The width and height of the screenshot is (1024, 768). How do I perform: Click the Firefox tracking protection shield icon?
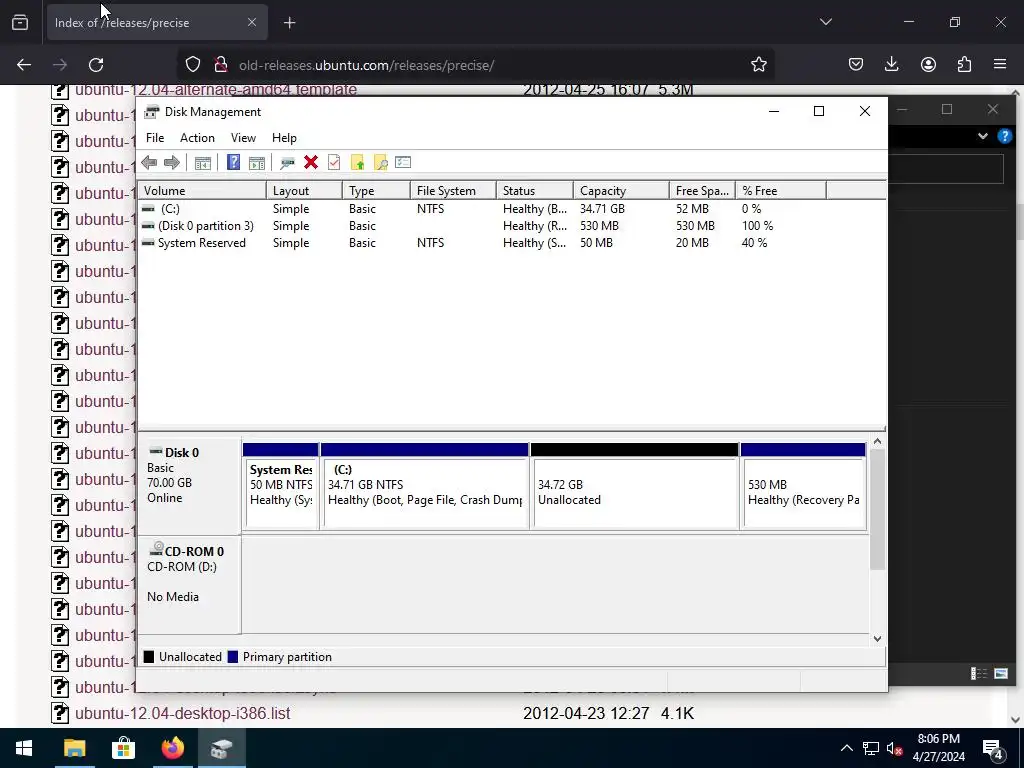point(193,65)
